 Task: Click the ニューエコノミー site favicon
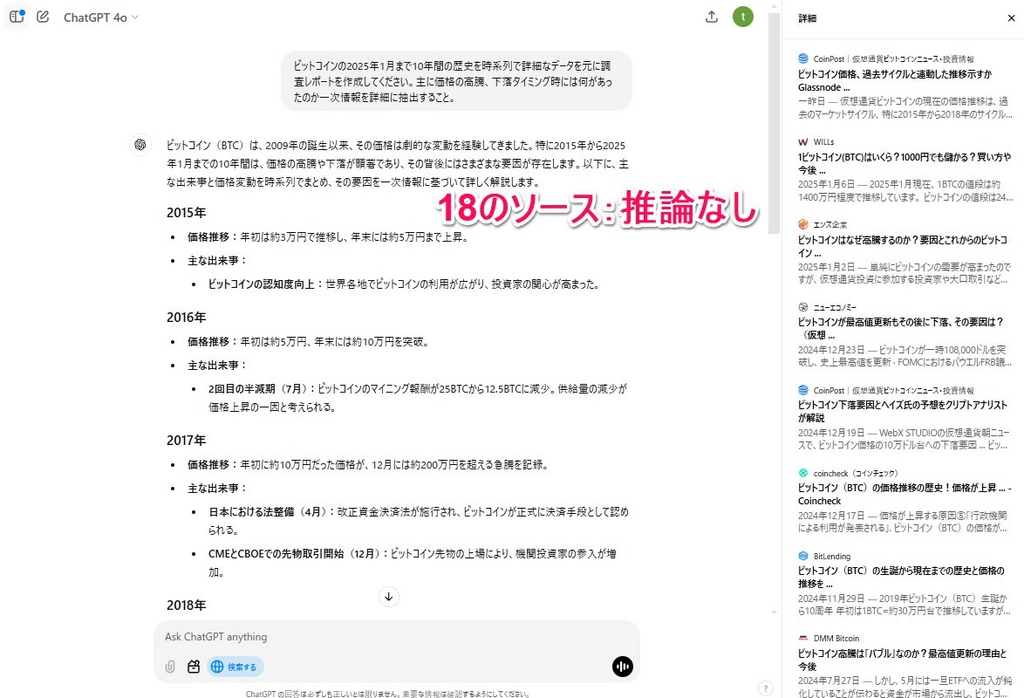[x=803, y=307]
